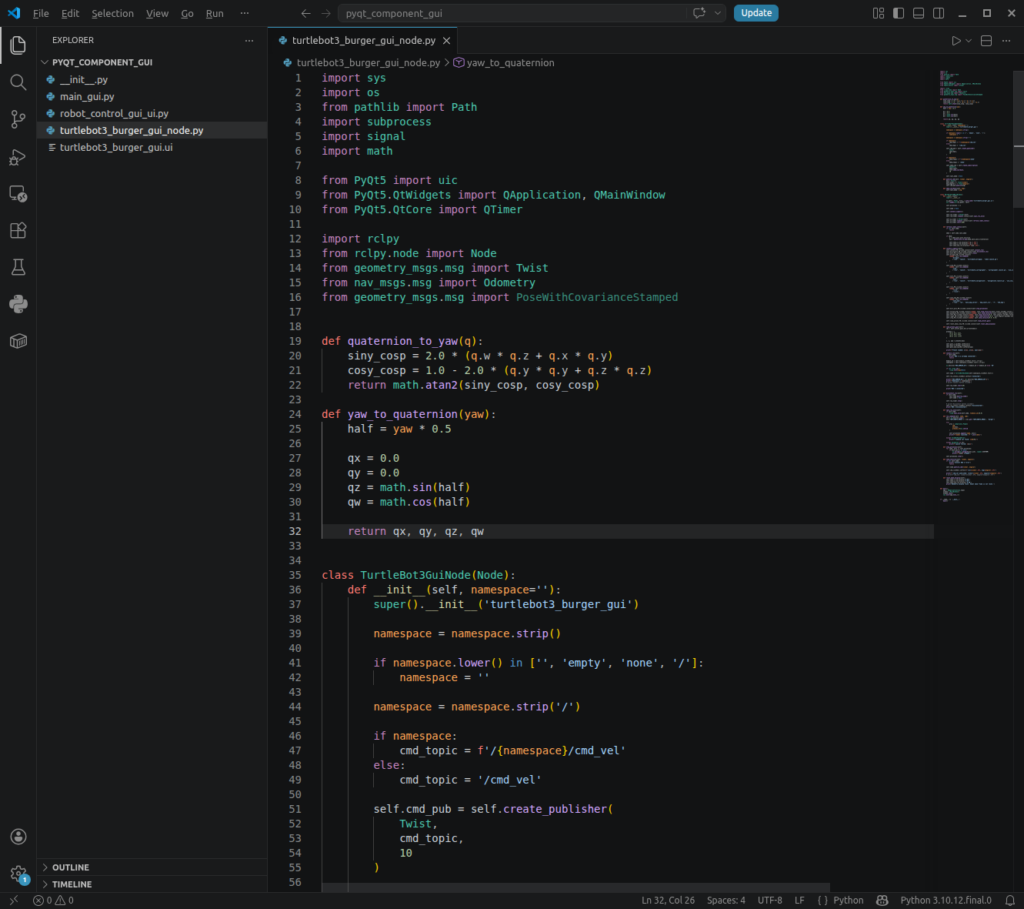This screenshot has width=1024, height=909.
Task: Click the vertical scrollbar thumb of the editor
Action: pyautogui.click(x=1018, y=139)
